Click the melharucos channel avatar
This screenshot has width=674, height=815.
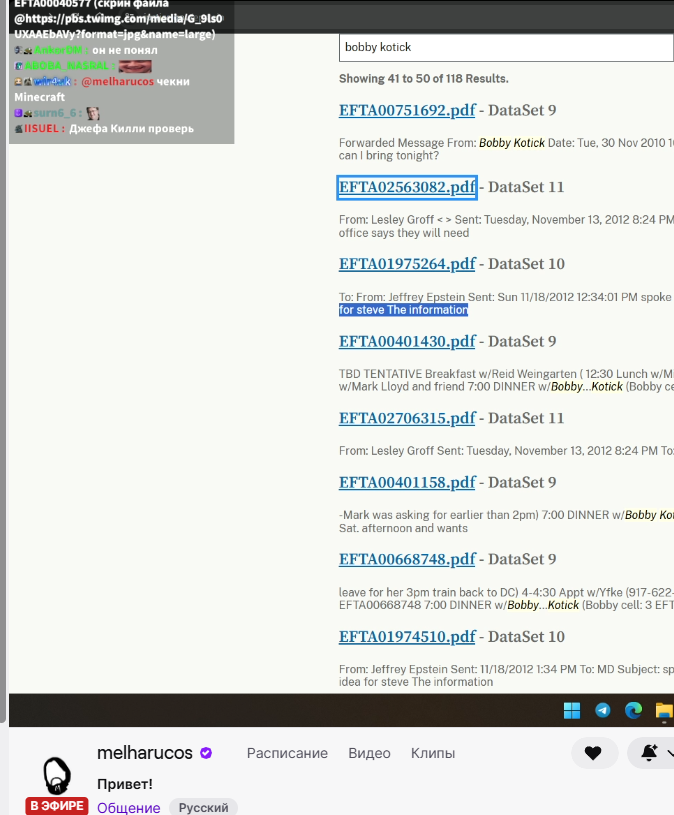[56, 777]
